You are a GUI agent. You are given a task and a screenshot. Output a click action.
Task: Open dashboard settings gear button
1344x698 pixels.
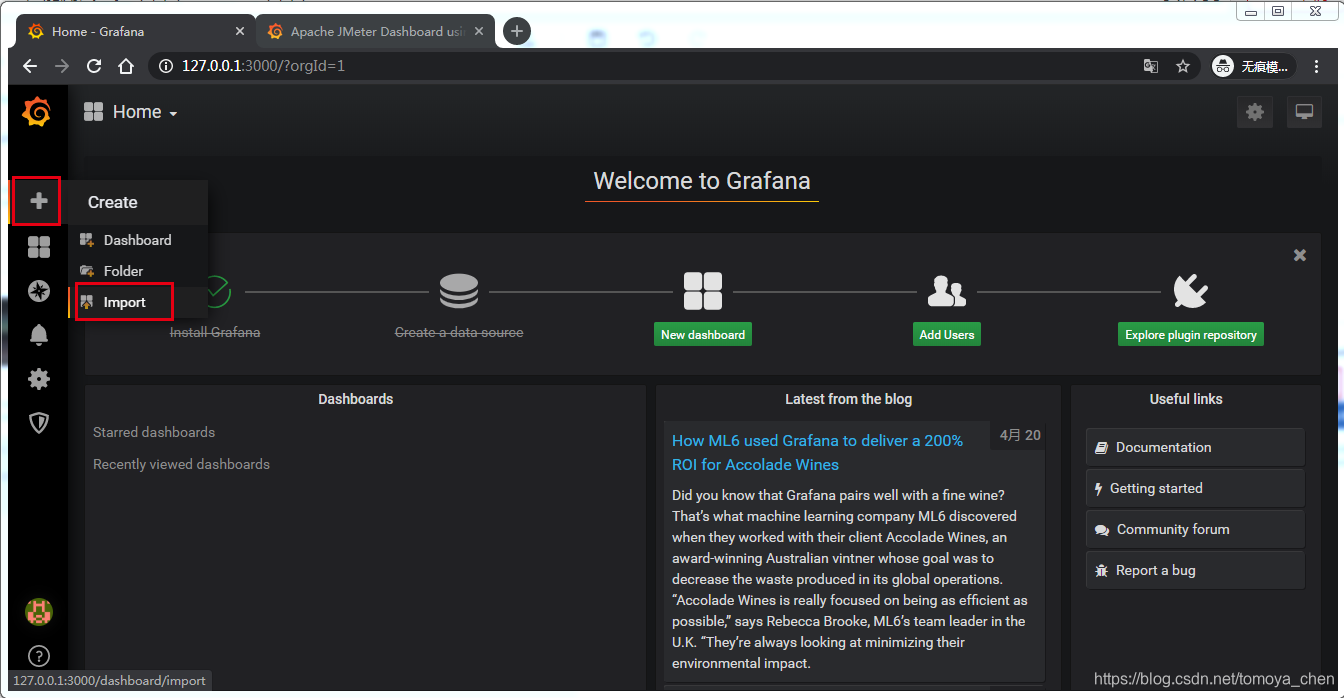coord(1255,112)
